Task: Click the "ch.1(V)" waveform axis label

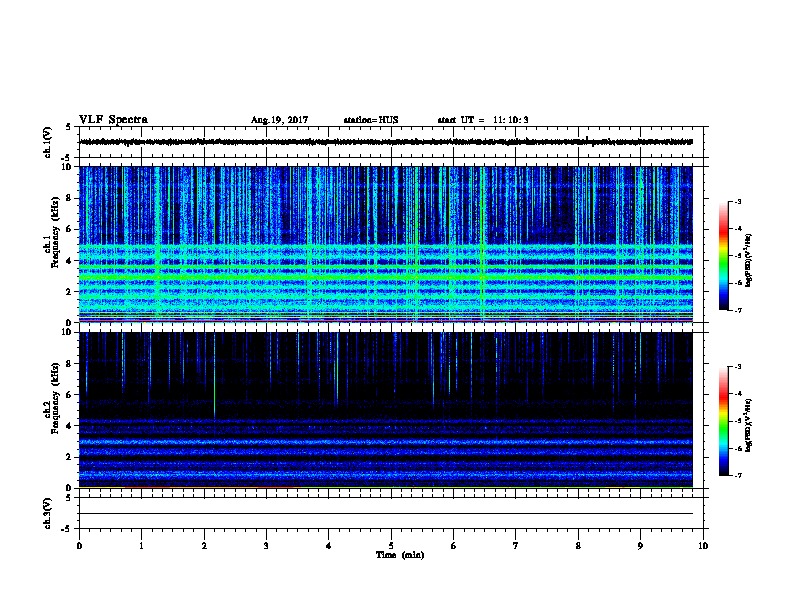Action: 47,142
